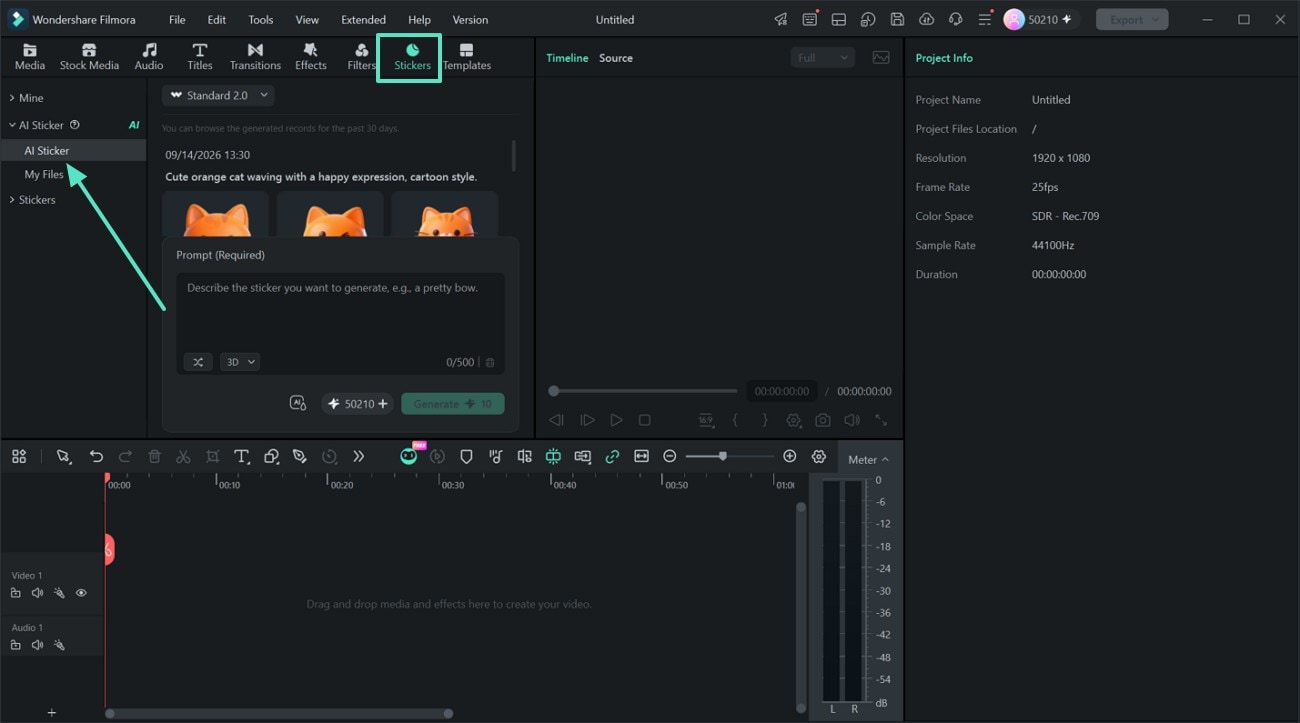Toggle auto ripple link icon
The width and height of the screenshot is (1300, 723).
[612, 456]
